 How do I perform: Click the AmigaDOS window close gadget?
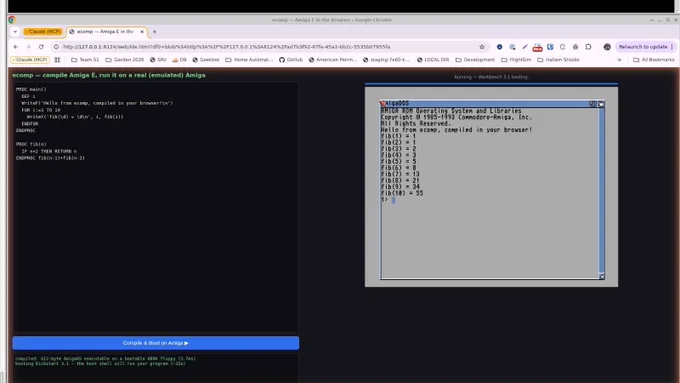coord(383,103)
